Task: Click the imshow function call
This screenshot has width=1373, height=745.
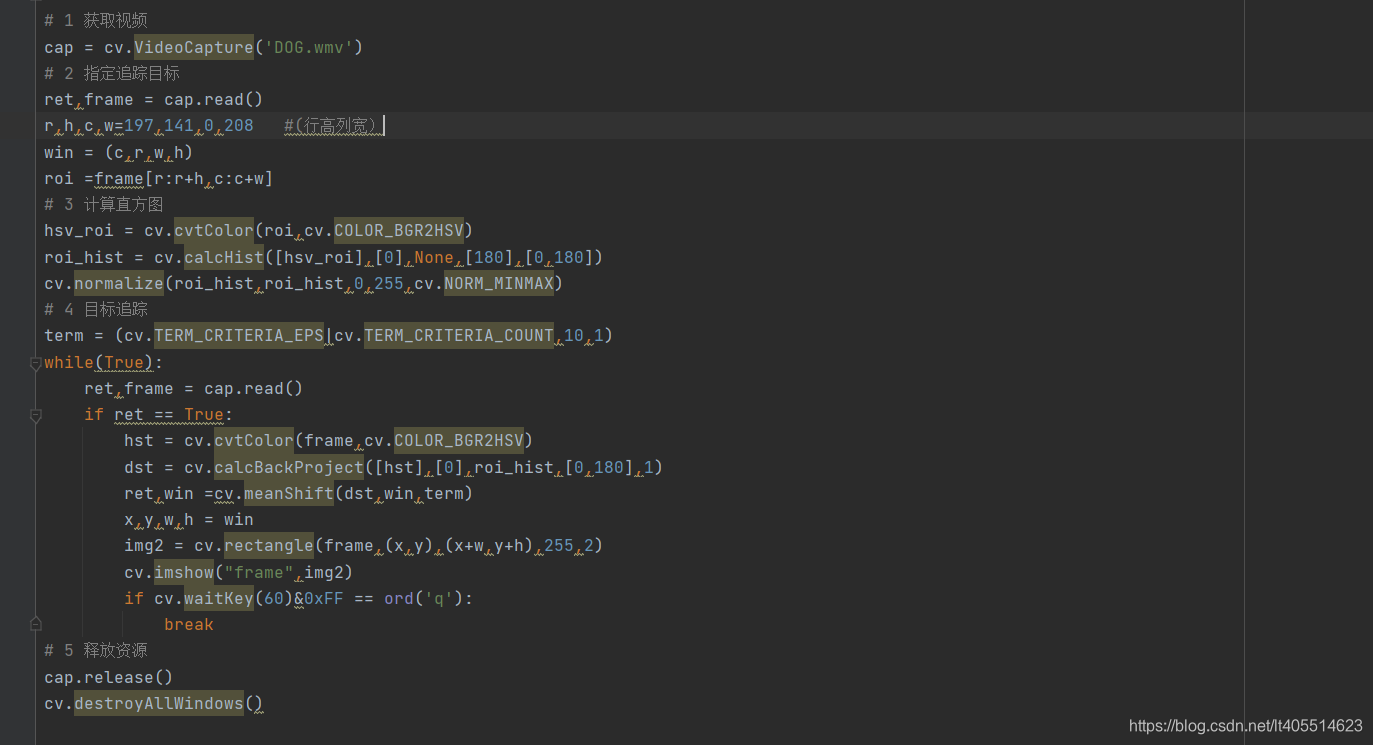Action: (184, 572)
